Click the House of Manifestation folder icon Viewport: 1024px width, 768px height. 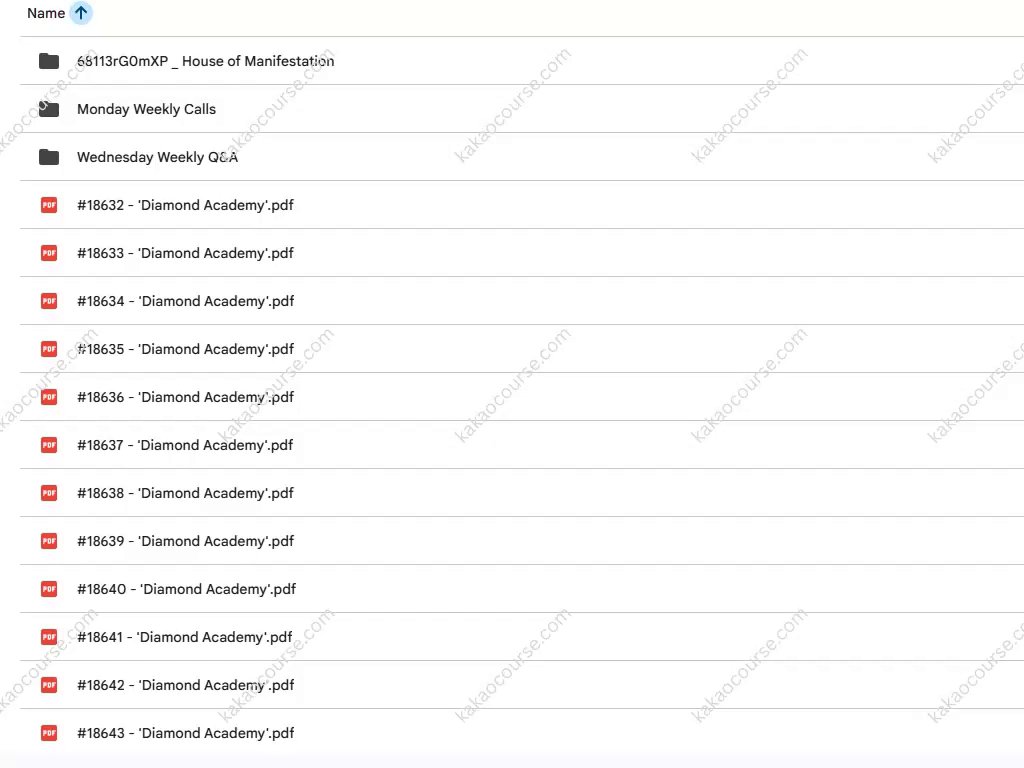click(49, 61)
